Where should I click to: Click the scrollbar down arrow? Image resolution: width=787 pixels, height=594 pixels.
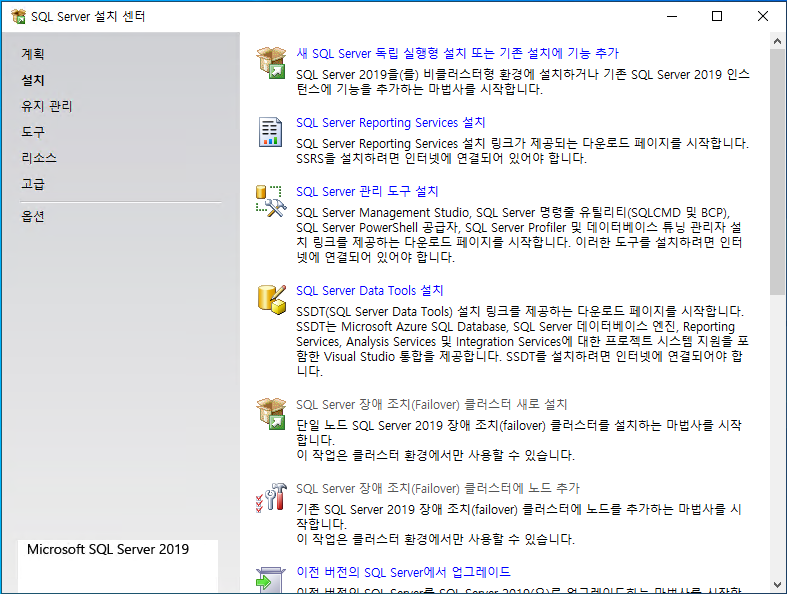pos(777,585)
